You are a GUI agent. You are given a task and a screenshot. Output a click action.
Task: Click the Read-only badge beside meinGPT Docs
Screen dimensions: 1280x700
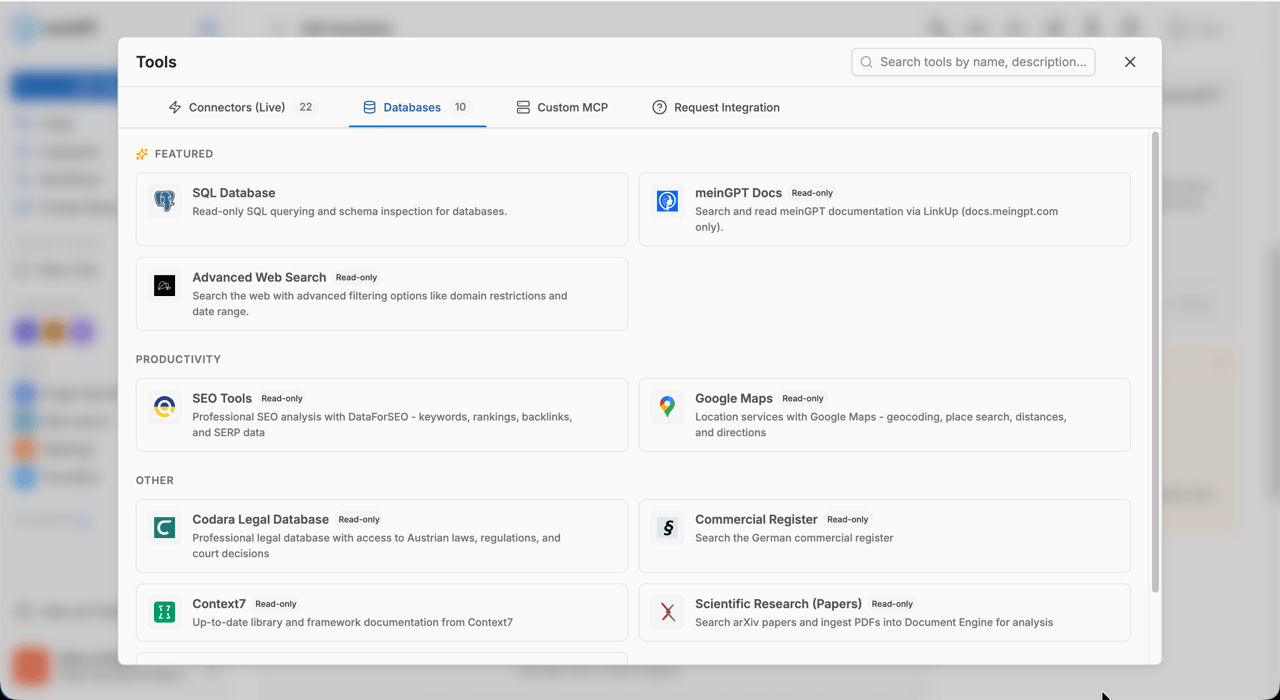pos(812,193)
